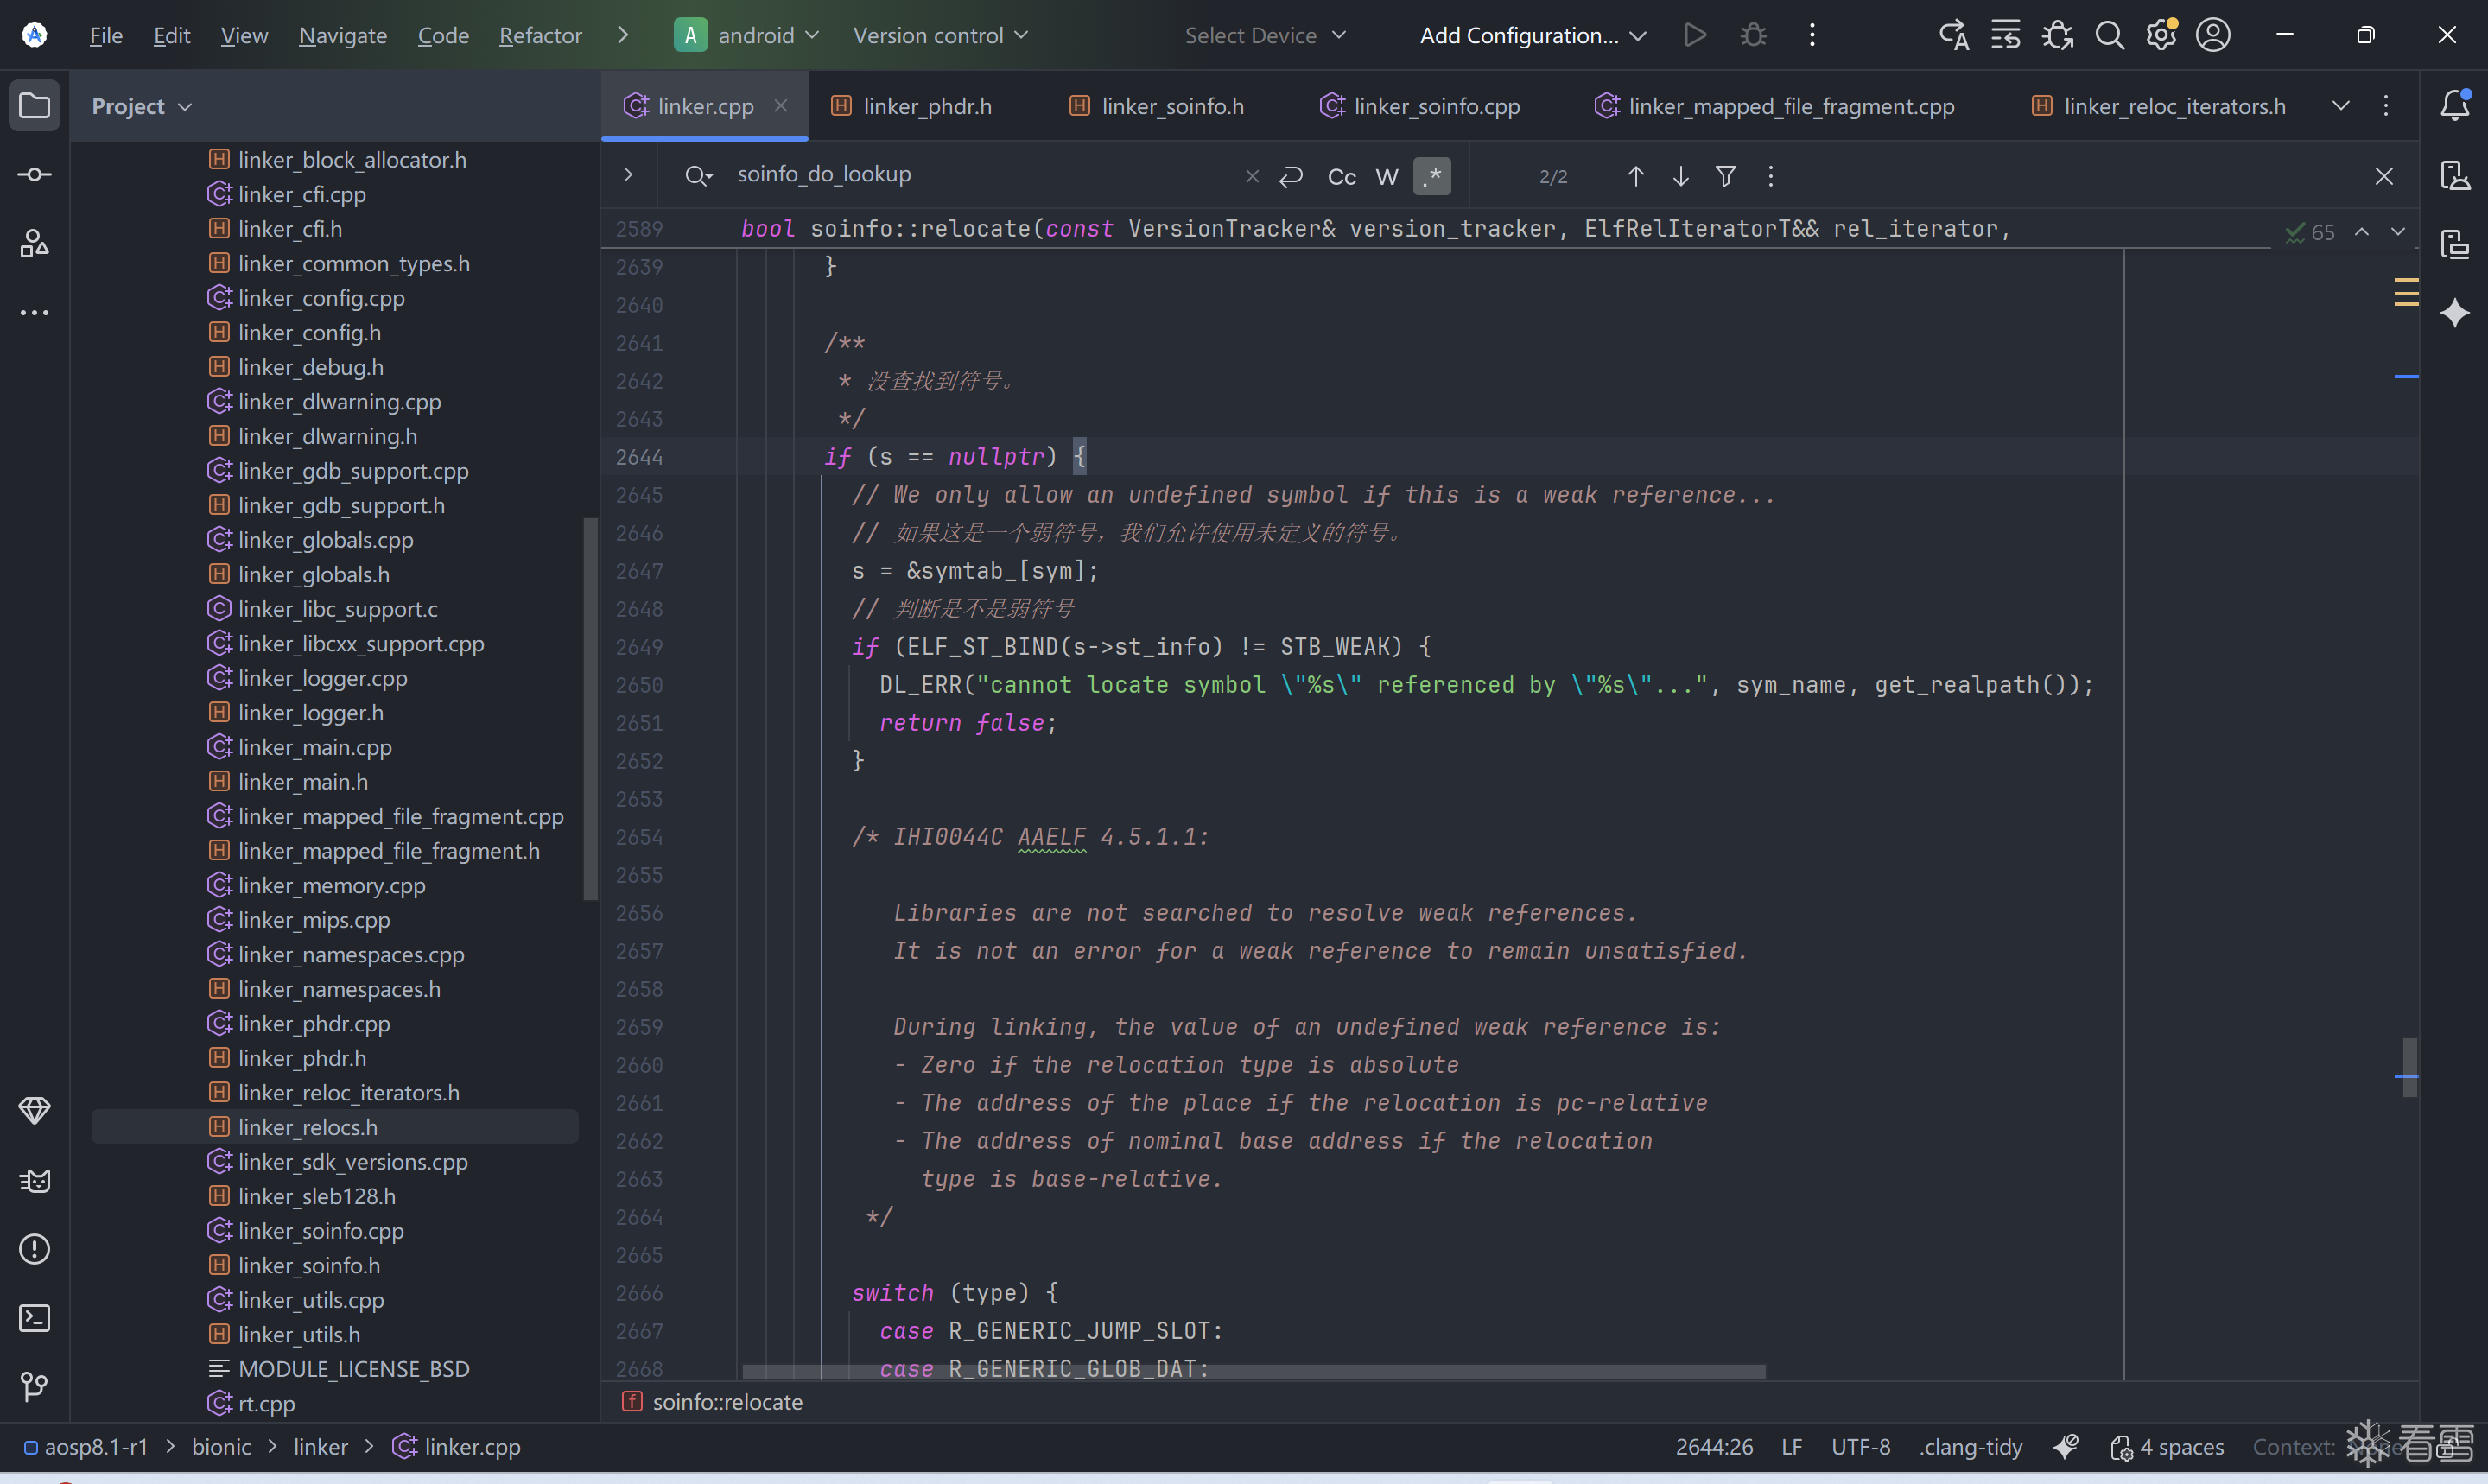Open the Problems tool window icon
Viewport: 2488px width, 1484px height.
34,1249
